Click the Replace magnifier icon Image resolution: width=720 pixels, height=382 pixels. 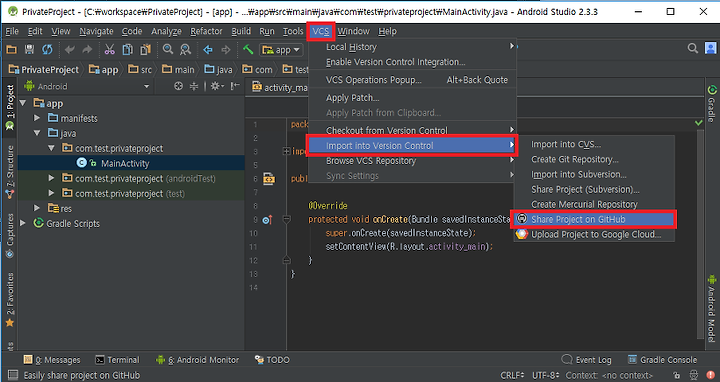coord(186,49)
